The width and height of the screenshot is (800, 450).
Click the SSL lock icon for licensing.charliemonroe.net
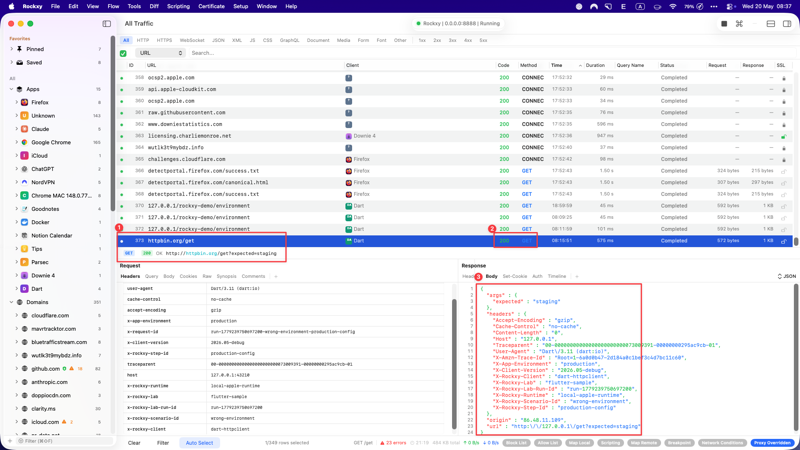click(x=784, y=136)
